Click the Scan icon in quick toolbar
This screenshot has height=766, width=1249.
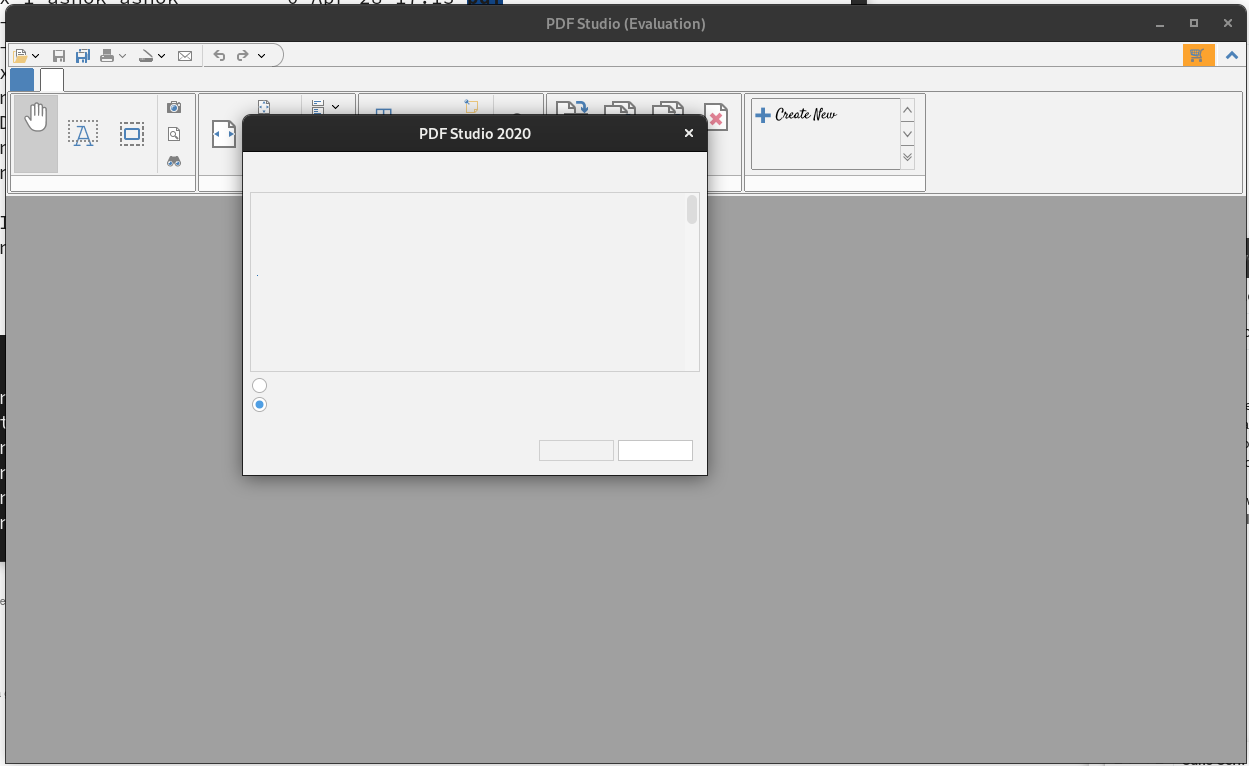tap(146, 56)
